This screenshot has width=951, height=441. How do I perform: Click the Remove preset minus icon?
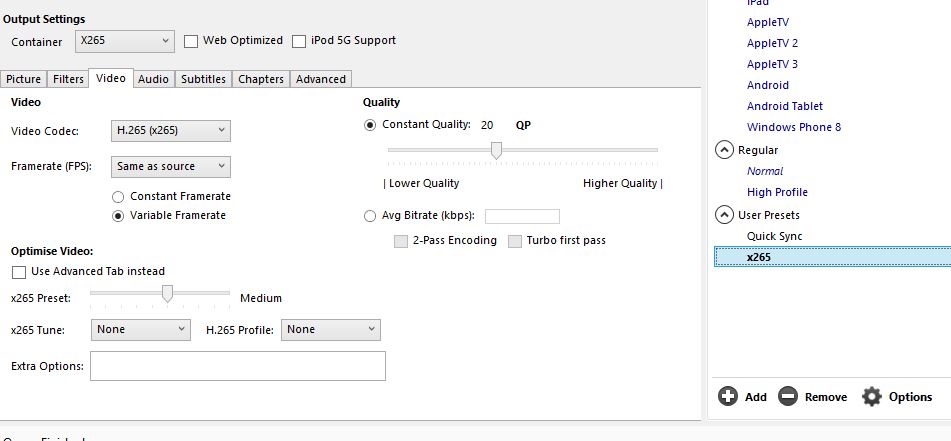click(788, 397)
